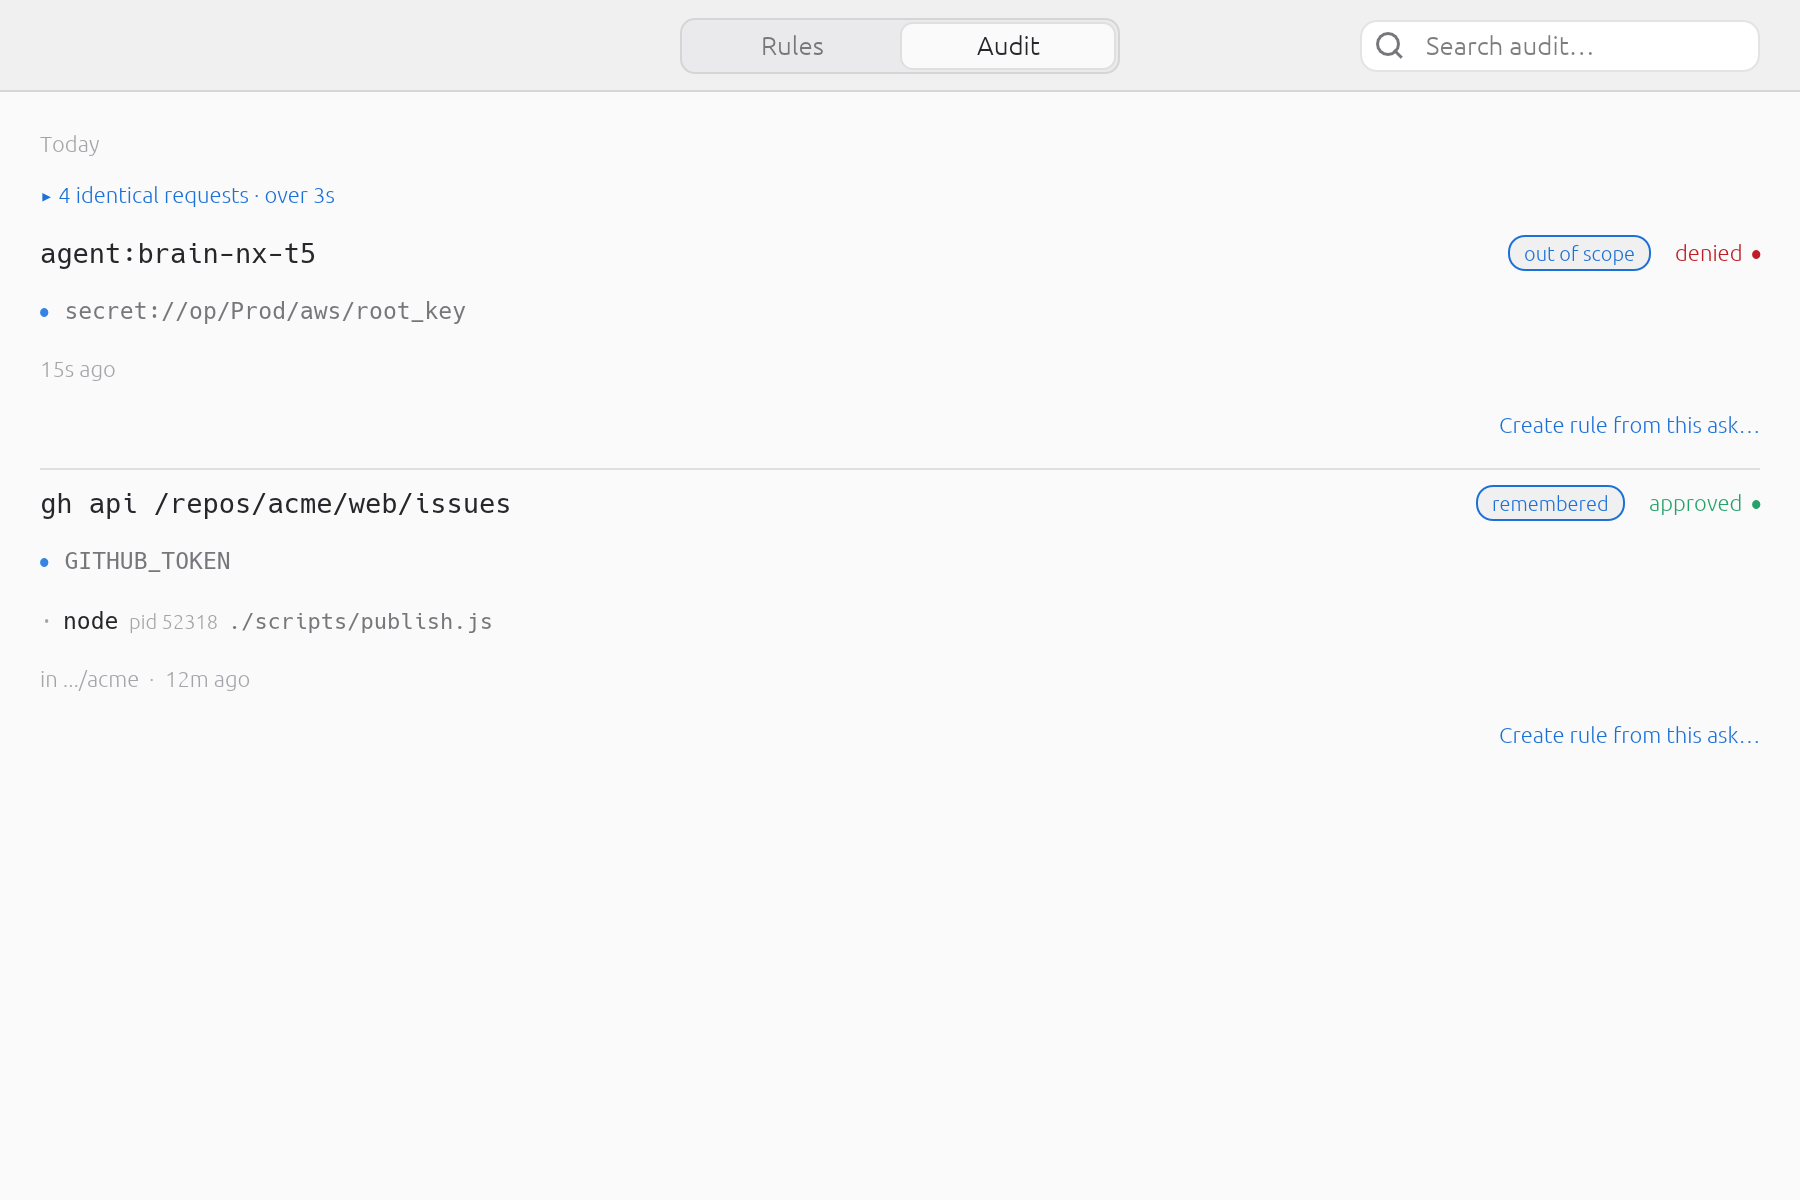
Task: Select the agent:brain-nx-t5 entry title
Action: point(178,254)
